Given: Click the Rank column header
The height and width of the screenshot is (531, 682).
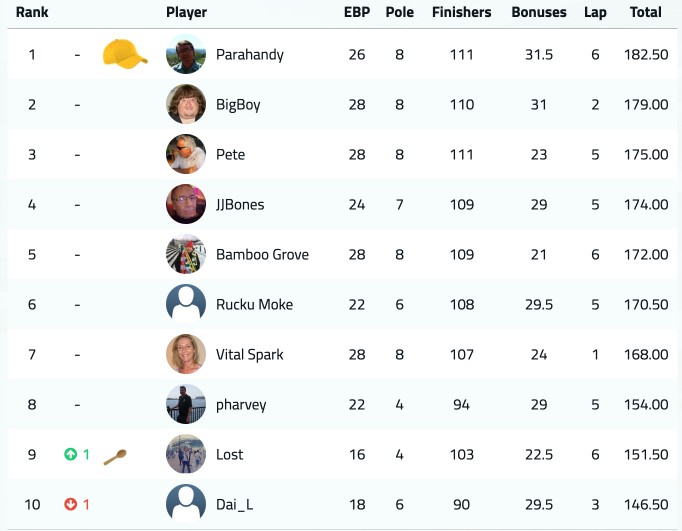Looking at the screenshot, I should (x=32, y=12).
